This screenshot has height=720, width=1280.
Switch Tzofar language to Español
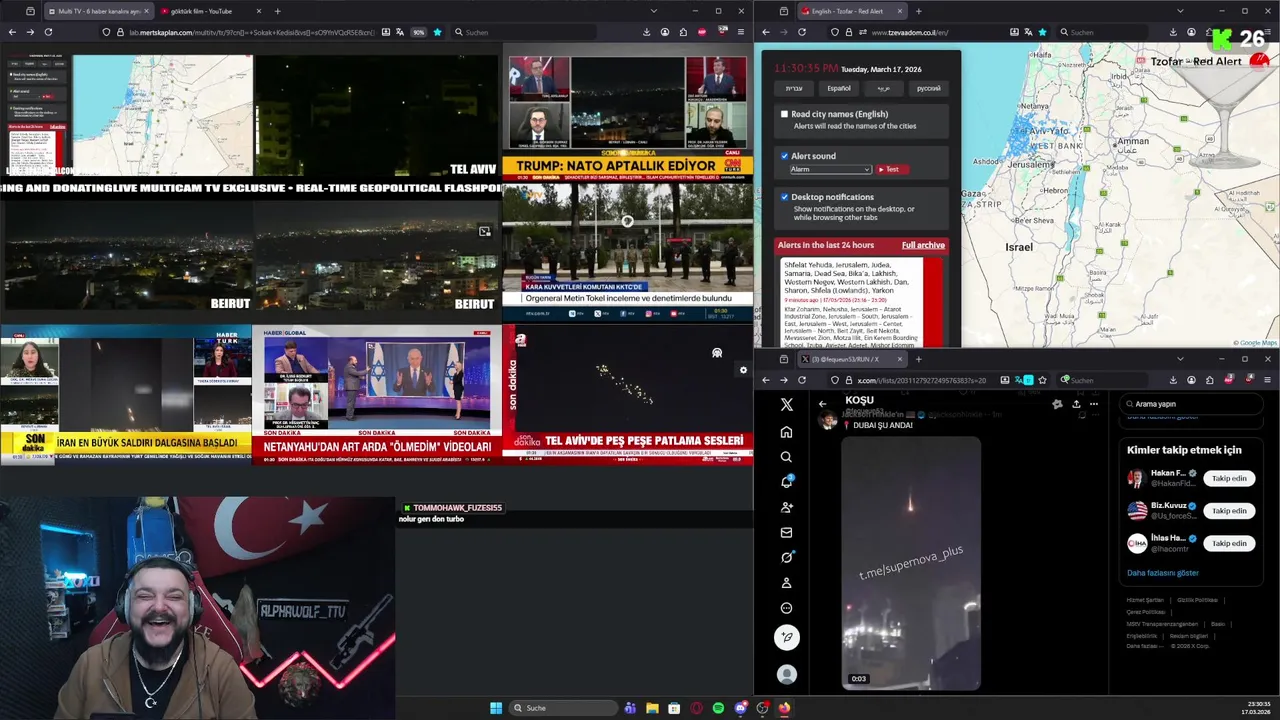pyautogui.click(x=839, y=88)
